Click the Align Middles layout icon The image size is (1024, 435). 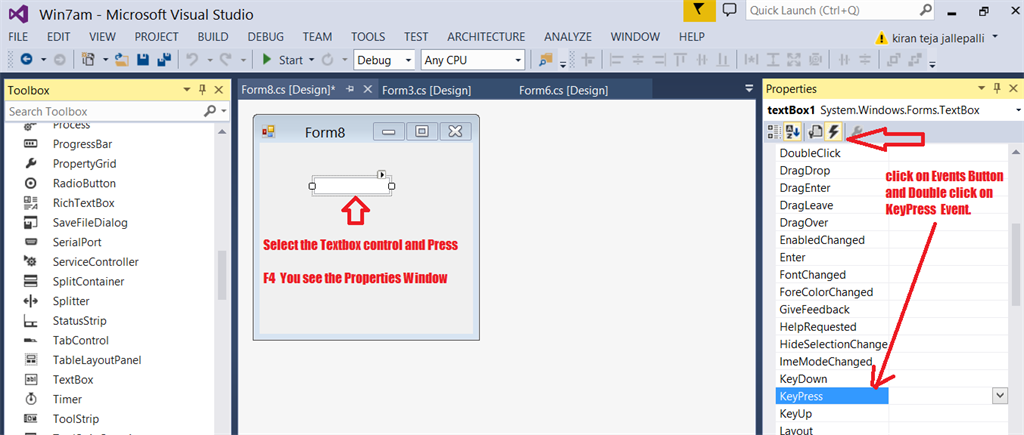click(702, 59)
